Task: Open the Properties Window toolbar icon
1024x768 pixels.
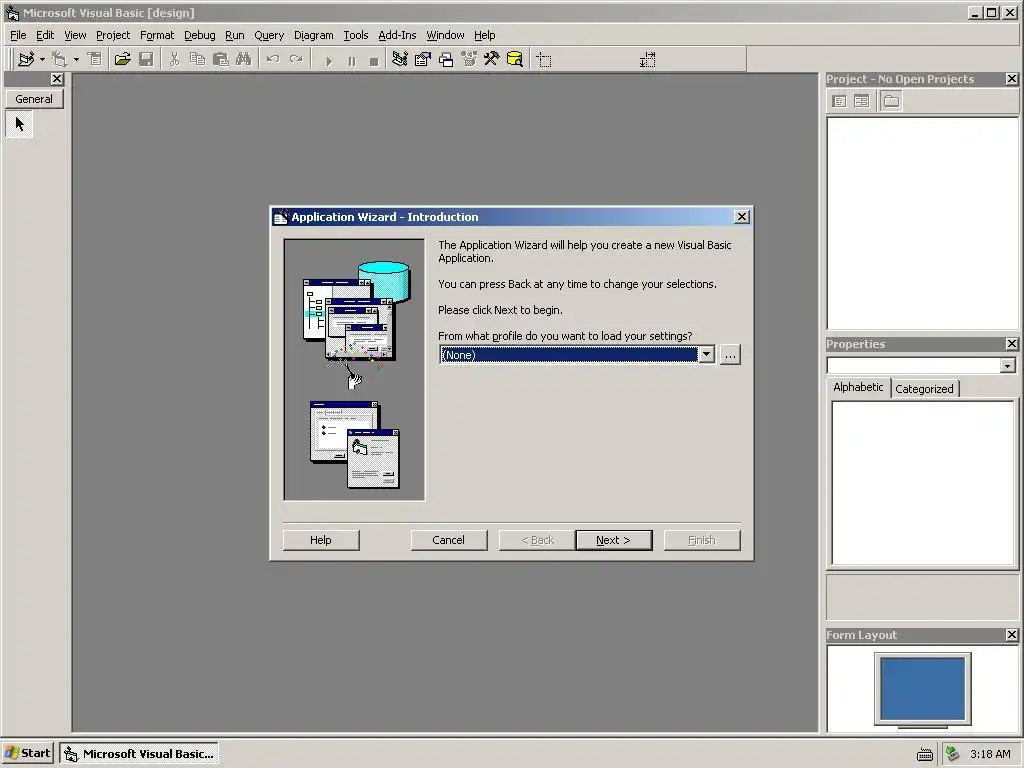Action: [423, 59]
